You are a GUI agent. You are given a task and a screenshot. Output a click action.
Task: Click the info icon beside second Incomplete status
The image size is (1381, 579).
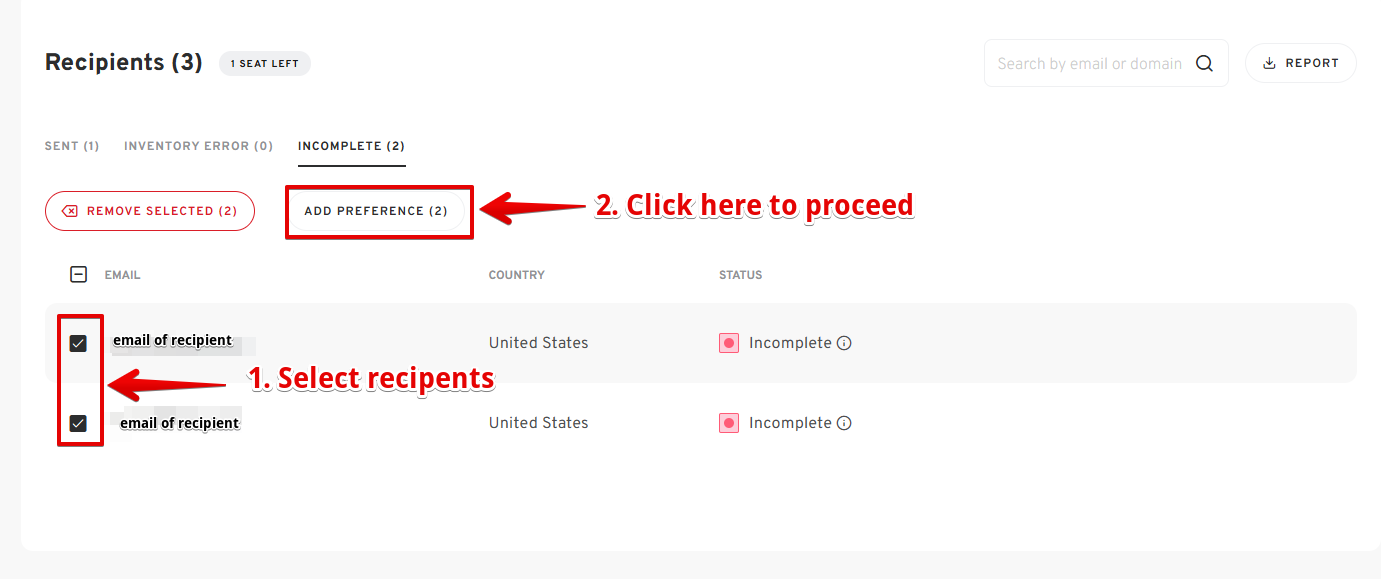tap(844, 423)
